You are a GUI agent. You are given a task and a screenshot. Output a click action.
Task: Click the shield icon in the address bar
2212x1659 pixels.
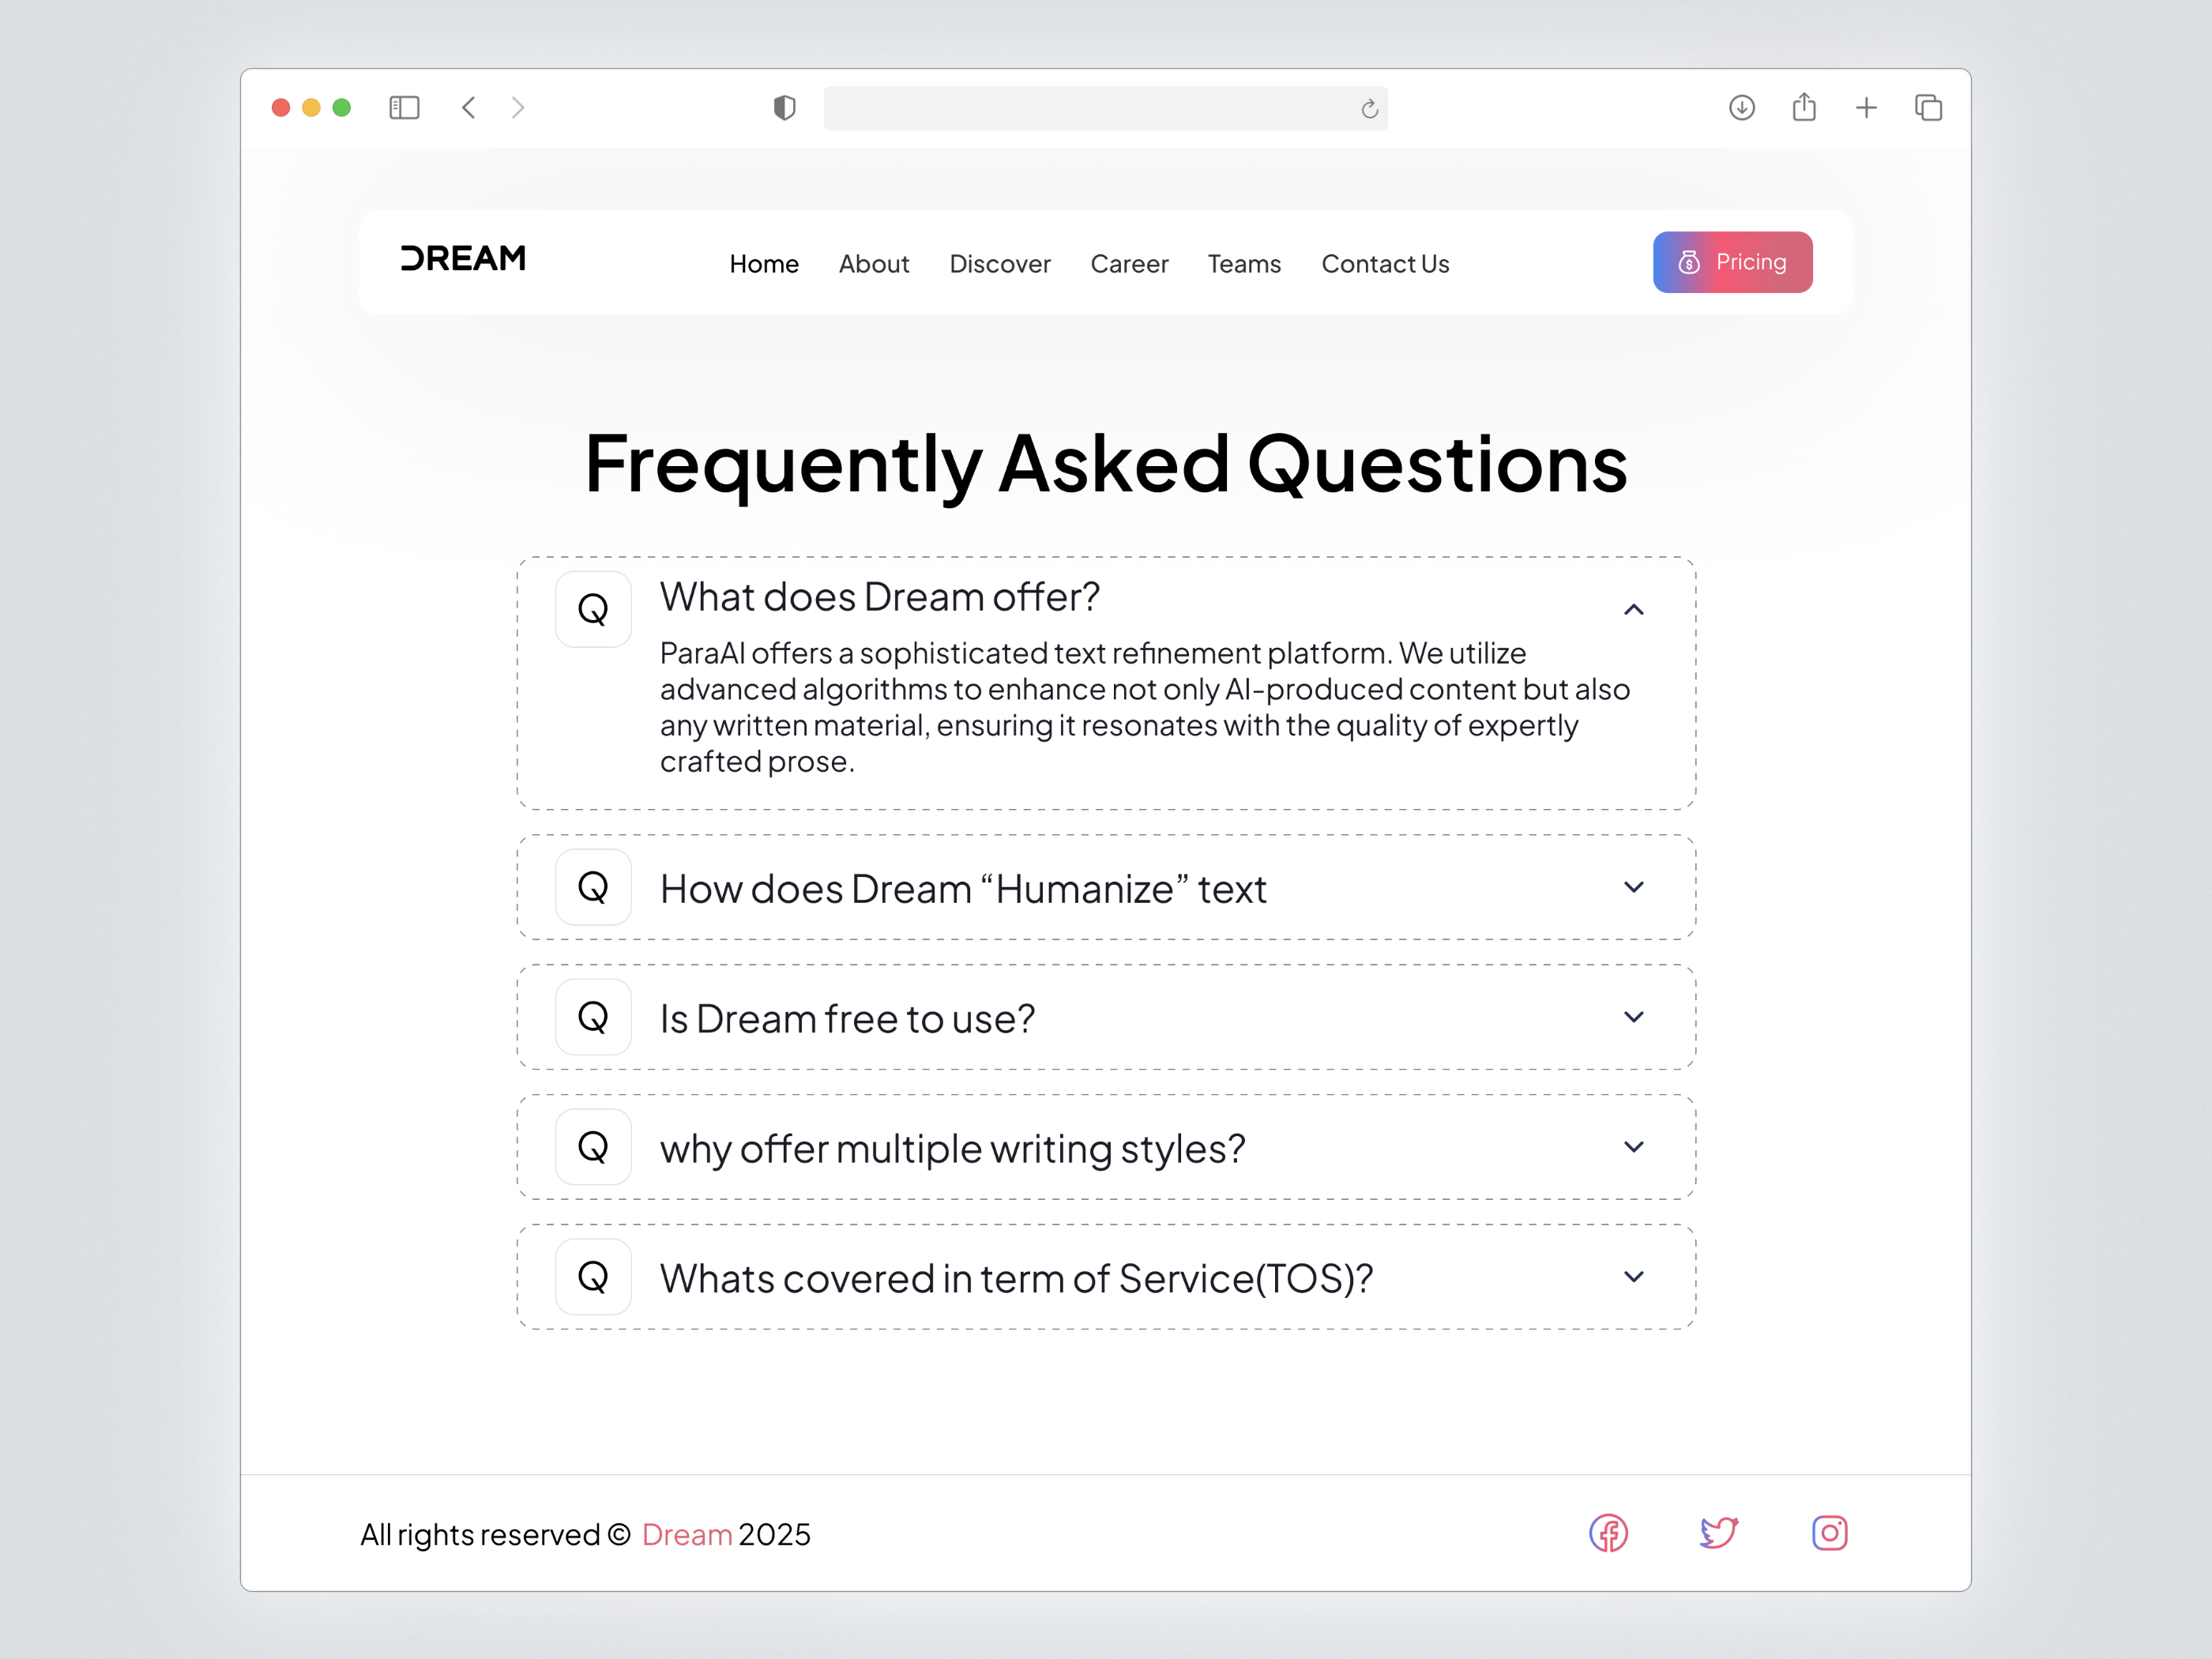[785, 108]
